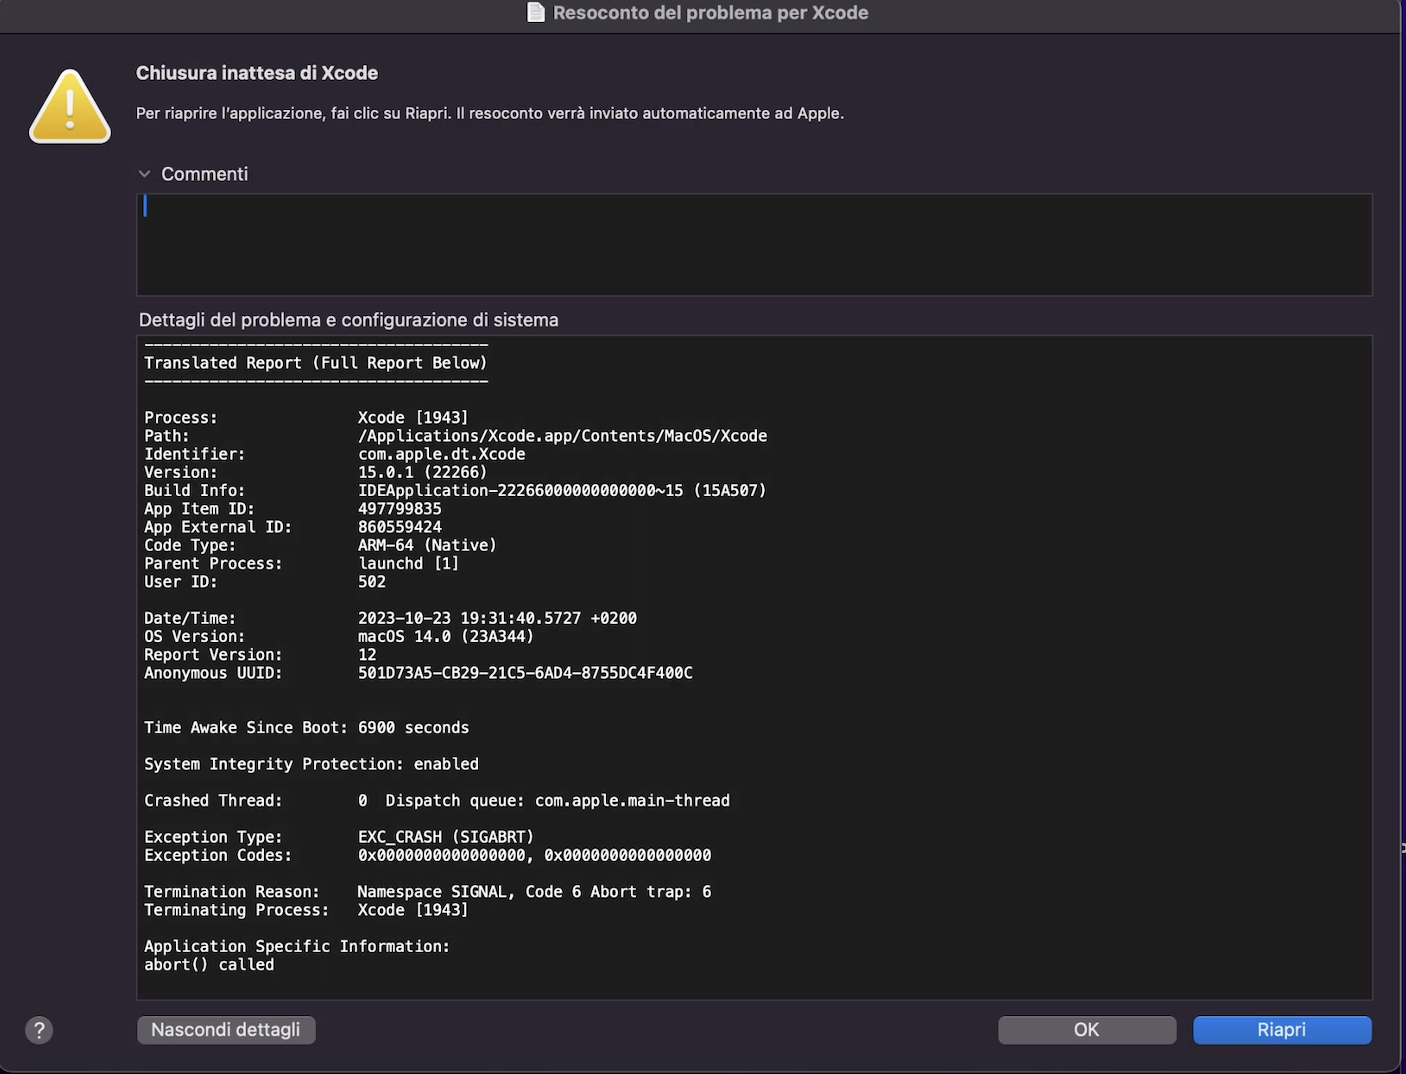Image resolution: width=1406 pixels, height=1074 pixels.
Task: Click the Exception Type 'EXC_CRASH (SIGABRT)'
Action: point(446,837)
